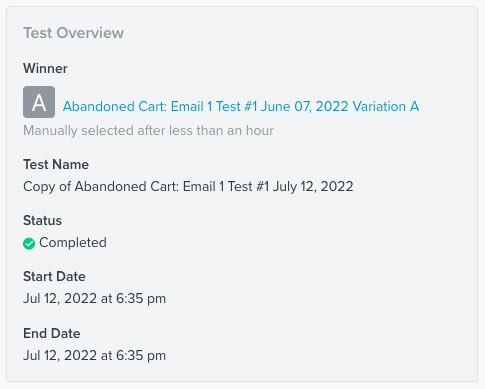Click the End Date label
This screenshot has width=485, height=389.
coord(52,333)
